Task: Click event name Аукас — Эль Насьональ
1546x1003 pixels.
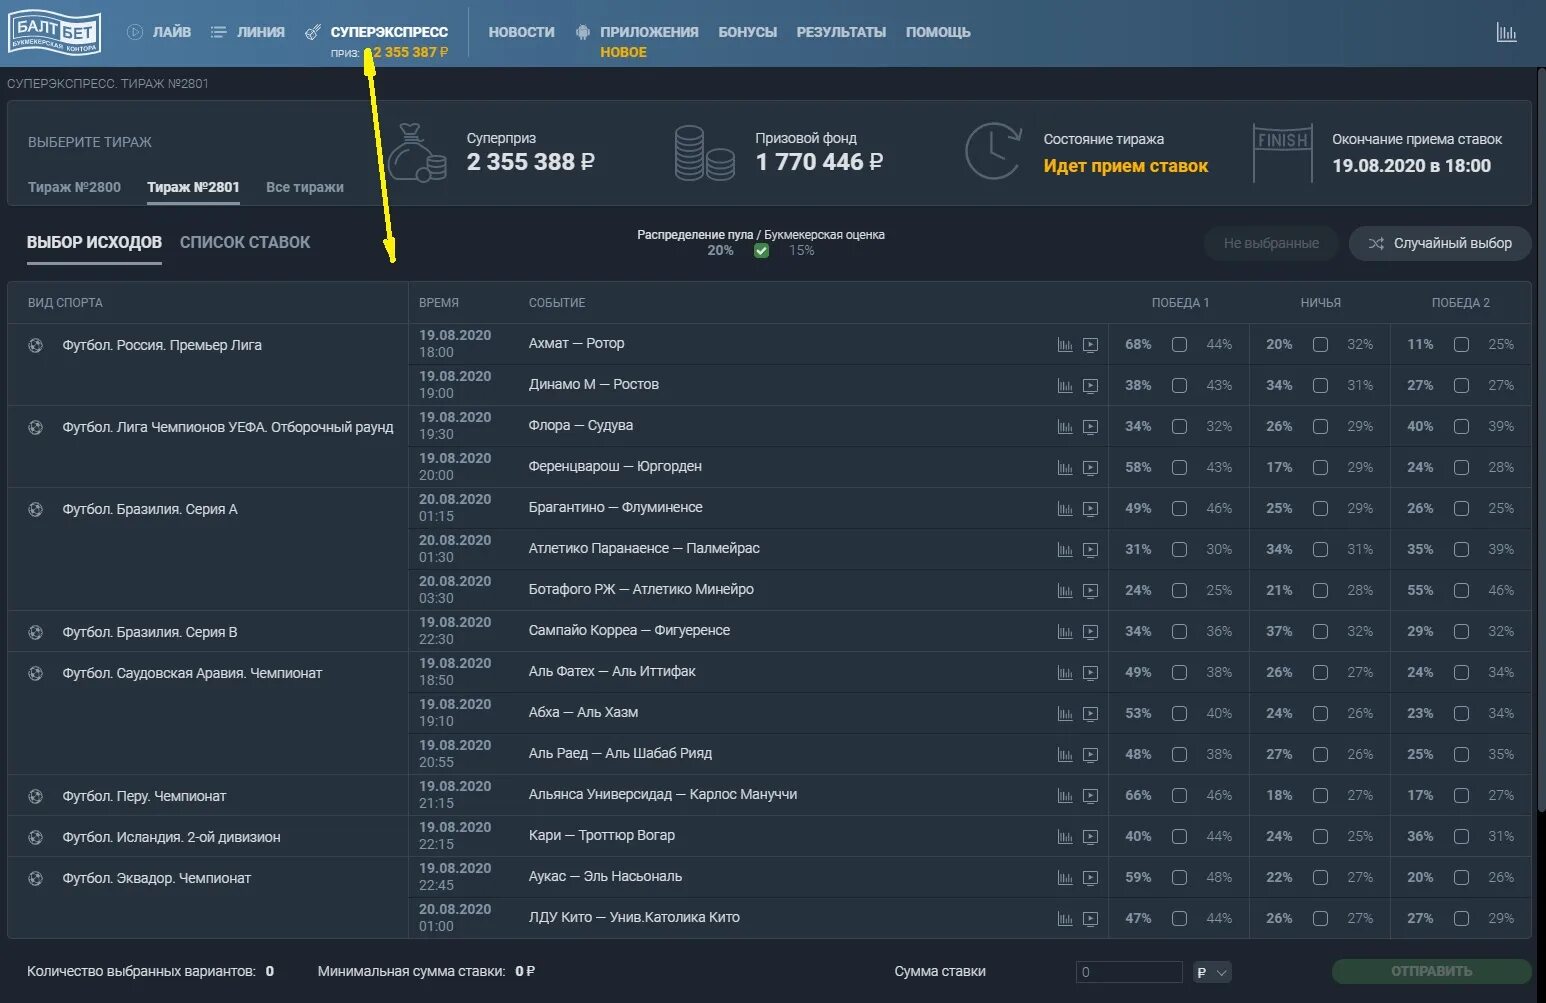Action: (x=605, y=876)
